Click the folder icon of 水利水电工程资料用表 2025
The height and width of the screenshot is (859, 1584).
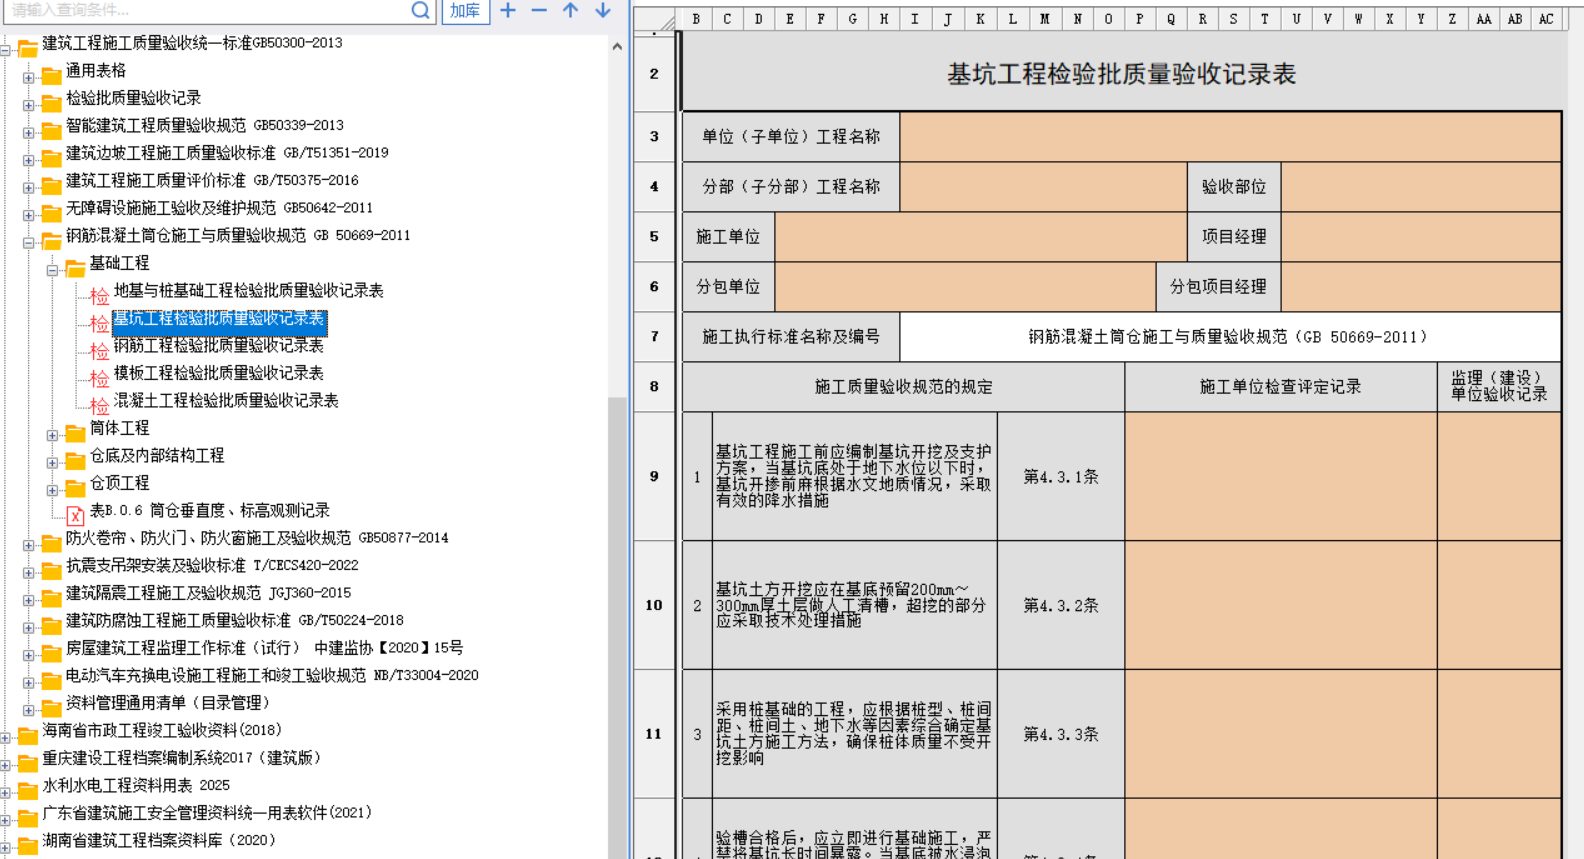[x=27, y=791]
